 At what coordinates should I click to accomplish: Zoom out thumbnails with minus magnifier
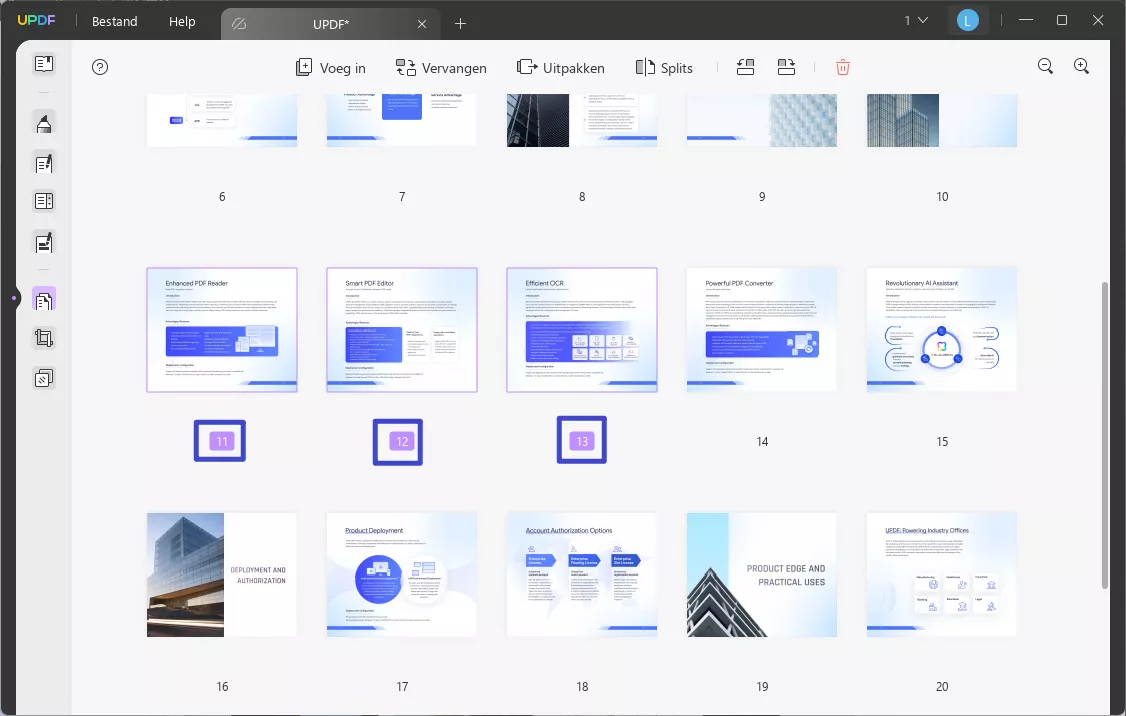[x=1046, y=67]
